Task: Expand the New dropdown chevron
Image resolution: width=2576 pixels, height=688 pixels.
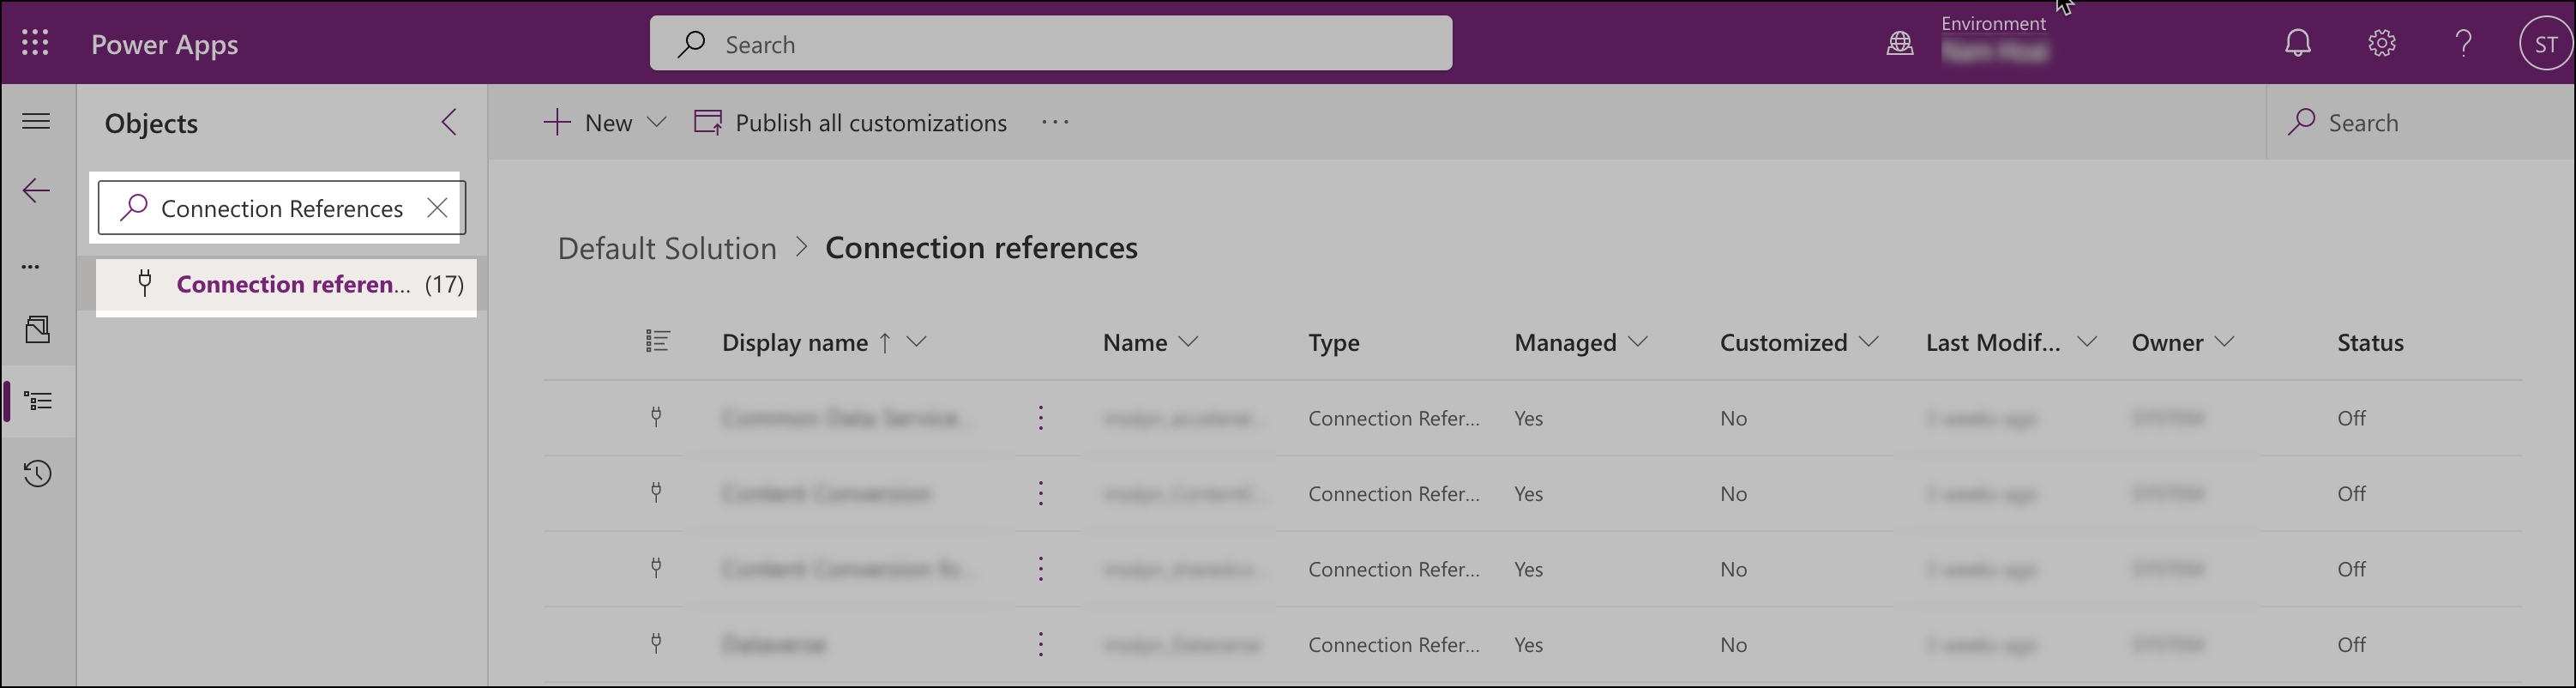Action: (657, 122)
